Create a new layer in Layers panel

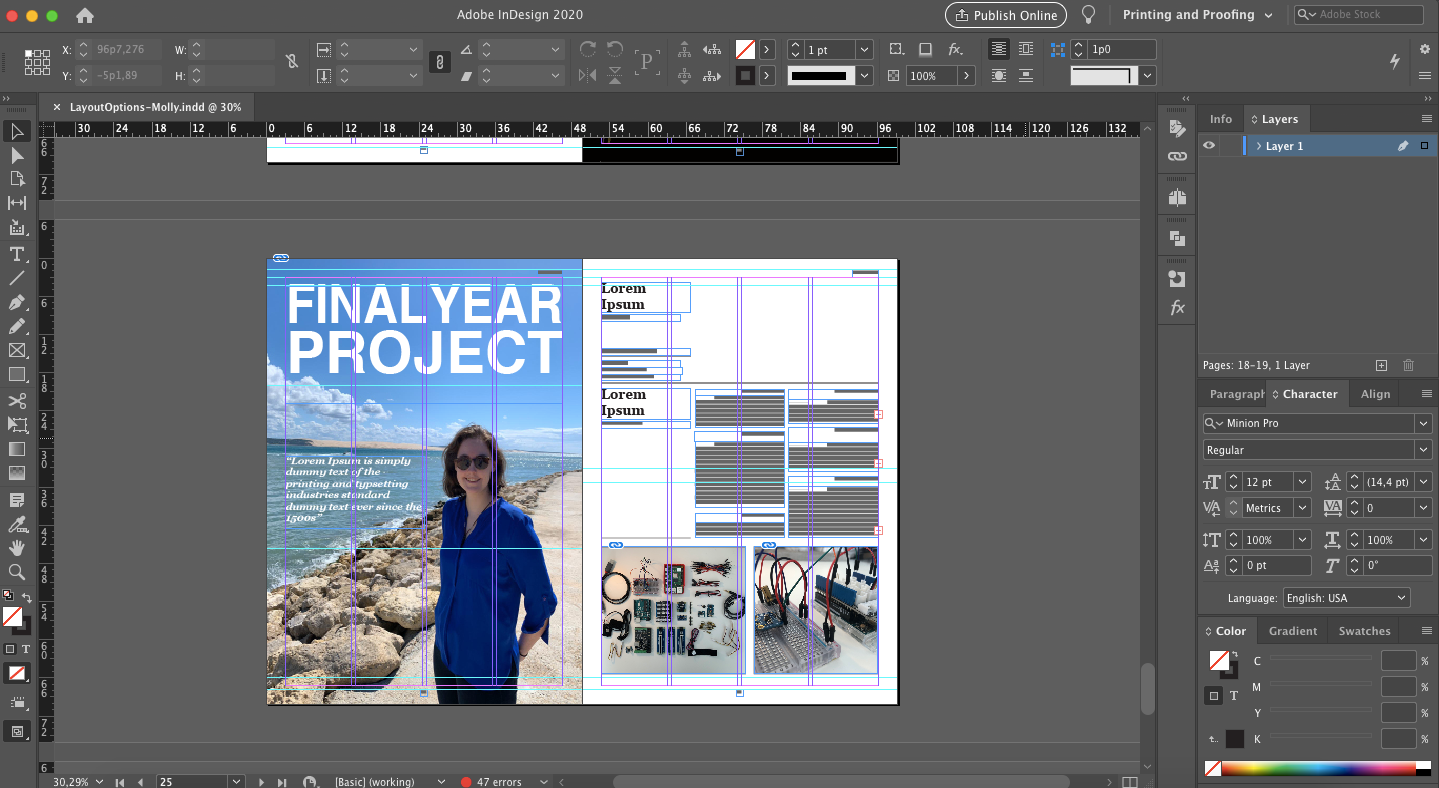pos(1381,366)
